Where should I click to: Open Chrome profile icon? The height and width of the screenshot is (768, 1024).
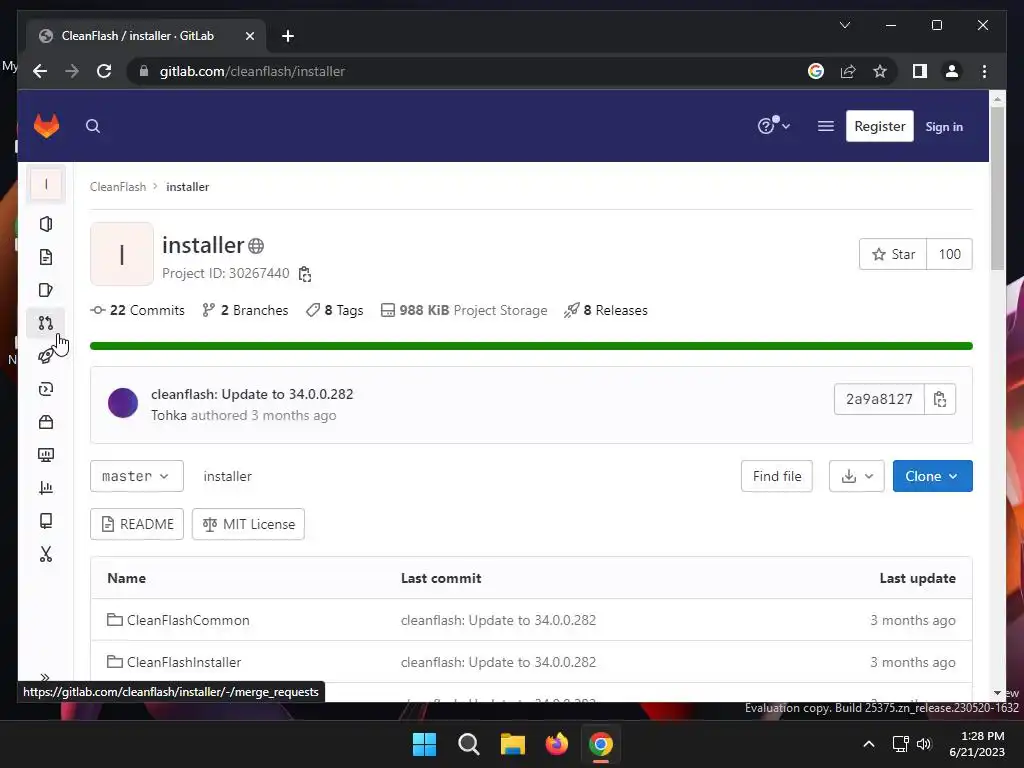pos(952,71)
